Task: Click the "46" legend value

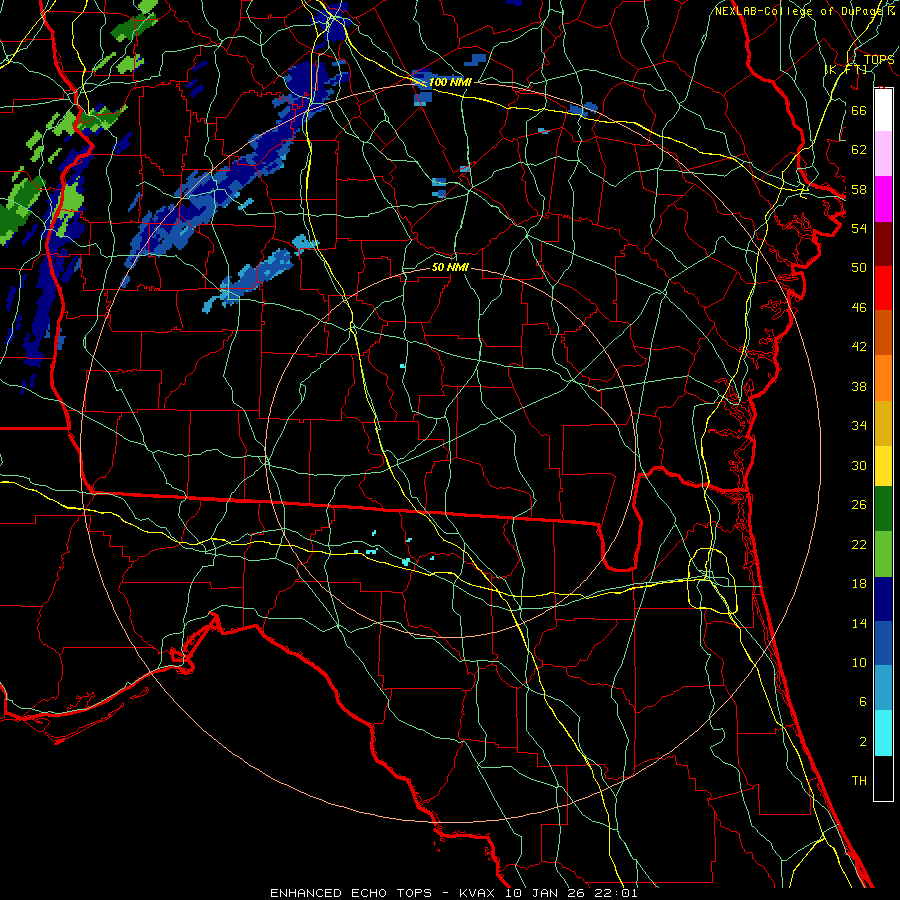Action: pyautogui.click(x=859, y=308)
